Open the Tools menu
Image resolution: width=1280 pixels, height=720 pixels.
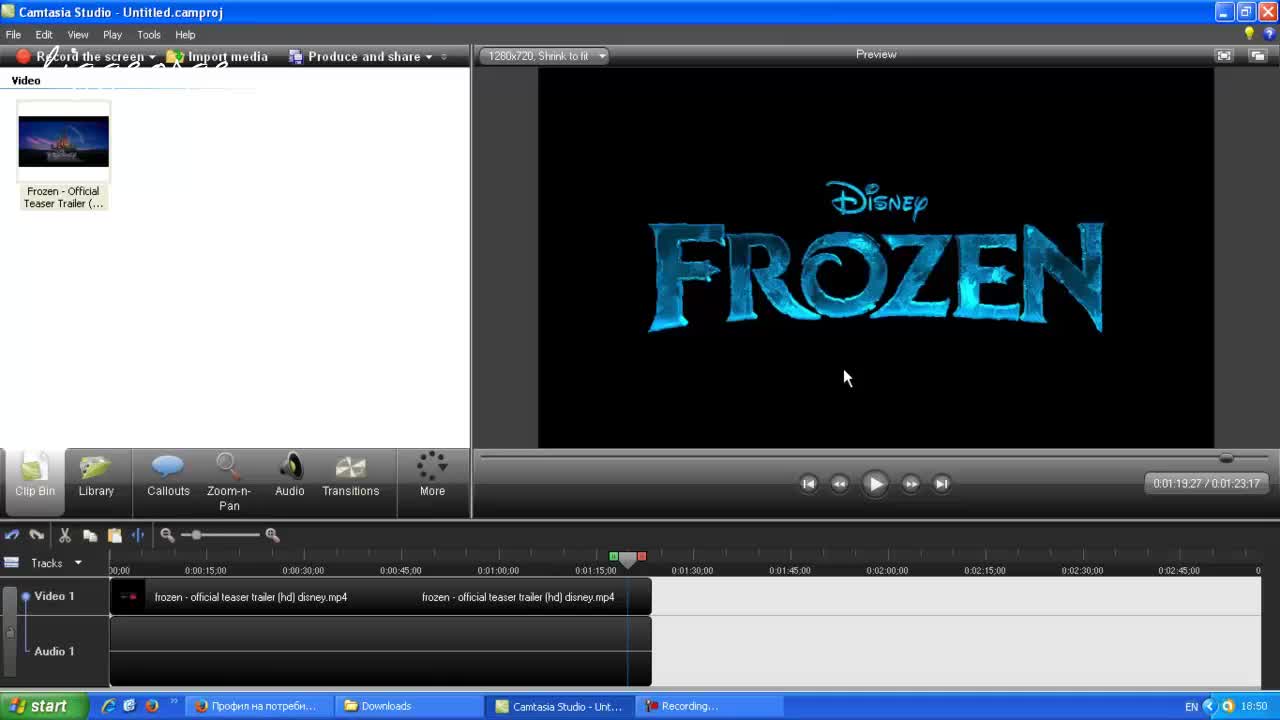click(x=148, y=35)
